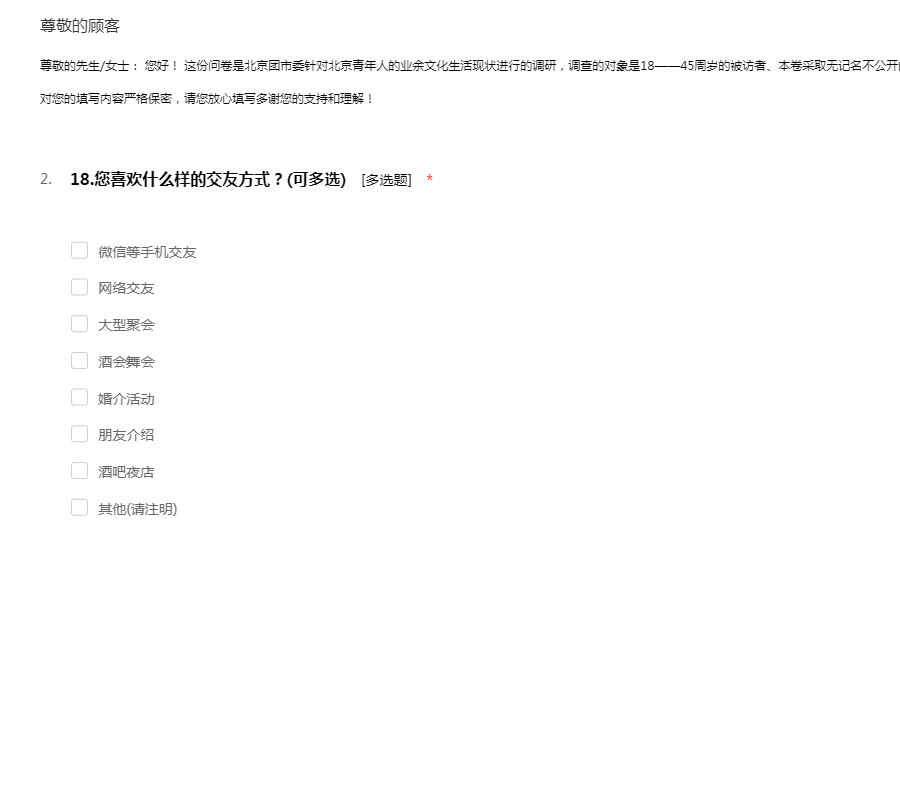
Task: Click the question title 18.您喜欢什么样的交友方式
Action: [207, 180]
